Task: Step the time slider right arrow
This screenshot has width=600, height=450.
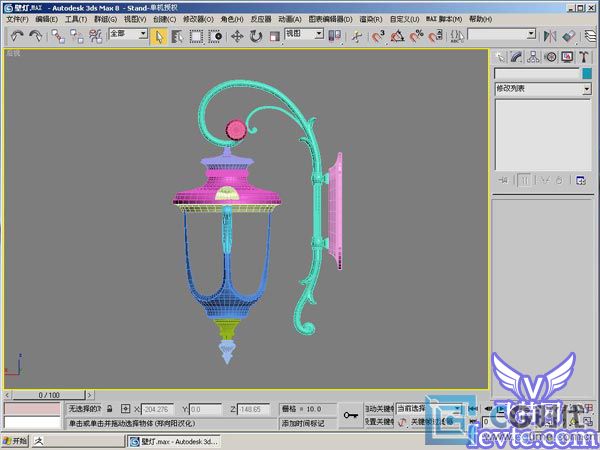Action: [x=90, y=395]
